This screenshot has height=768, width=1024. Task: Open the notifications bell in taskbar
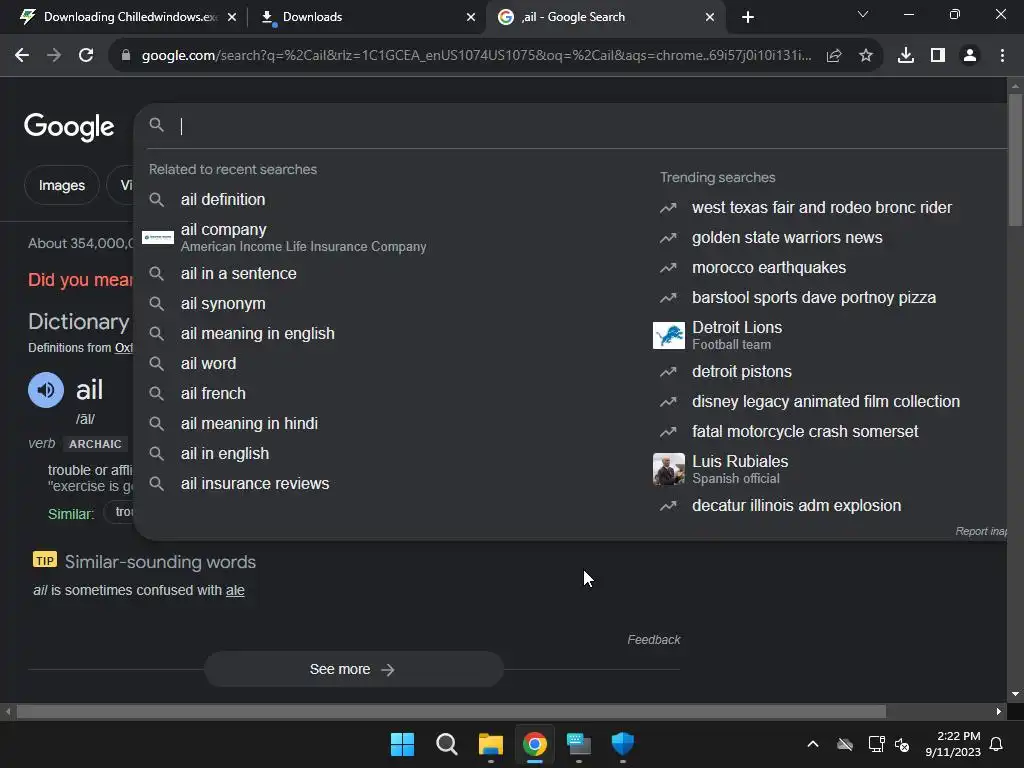[997, 744]
